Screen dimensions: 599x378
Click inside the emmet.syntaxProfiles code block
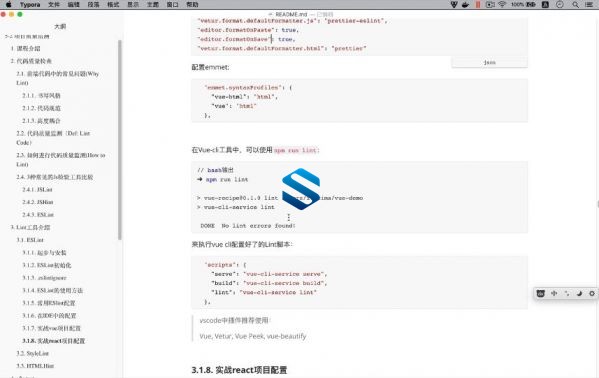point(359,101)
